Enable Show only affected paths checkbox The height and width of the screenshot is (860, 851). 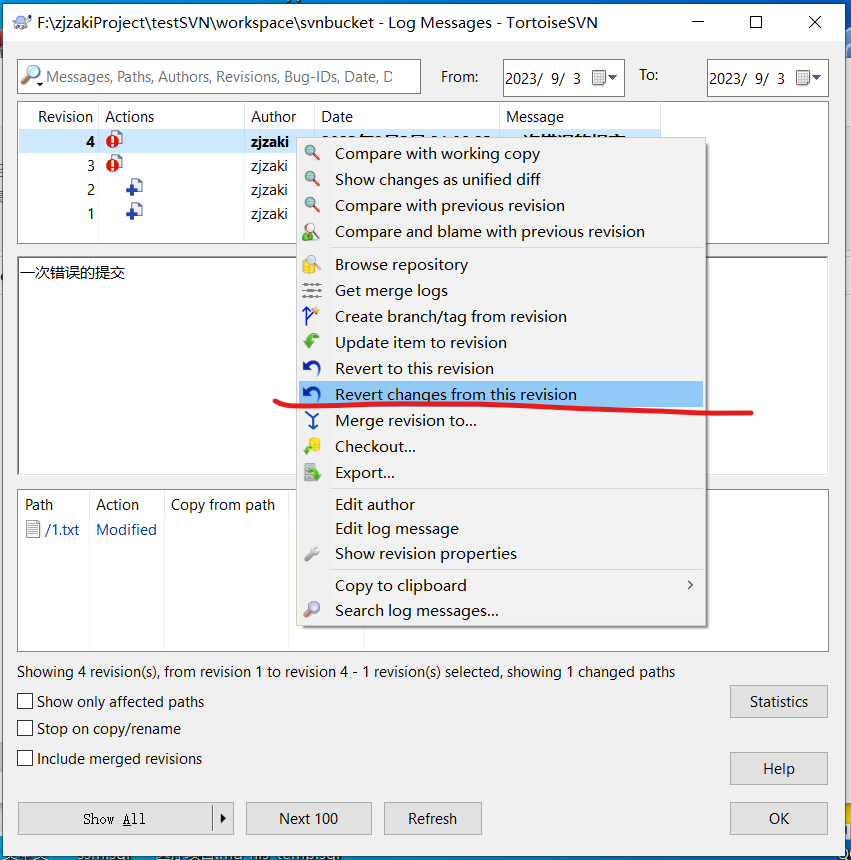click(x=25, y=701)
